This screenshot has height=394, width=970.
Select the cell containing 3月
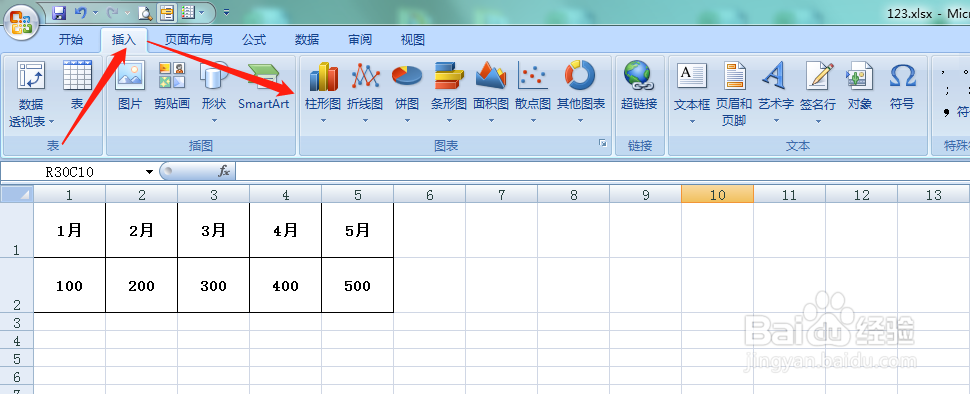(213, 230)
